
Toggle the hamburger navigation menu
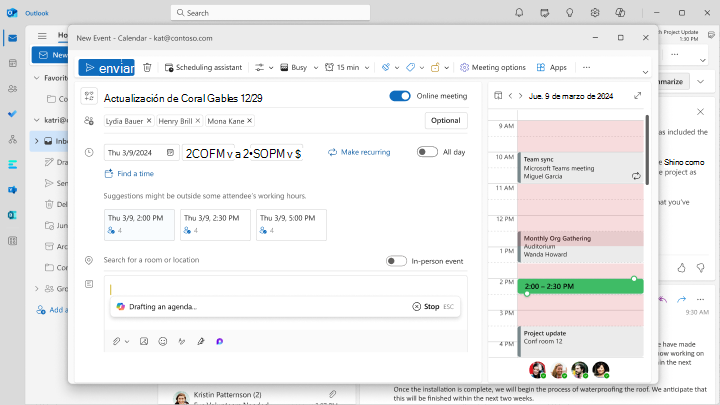coord(42,35)
